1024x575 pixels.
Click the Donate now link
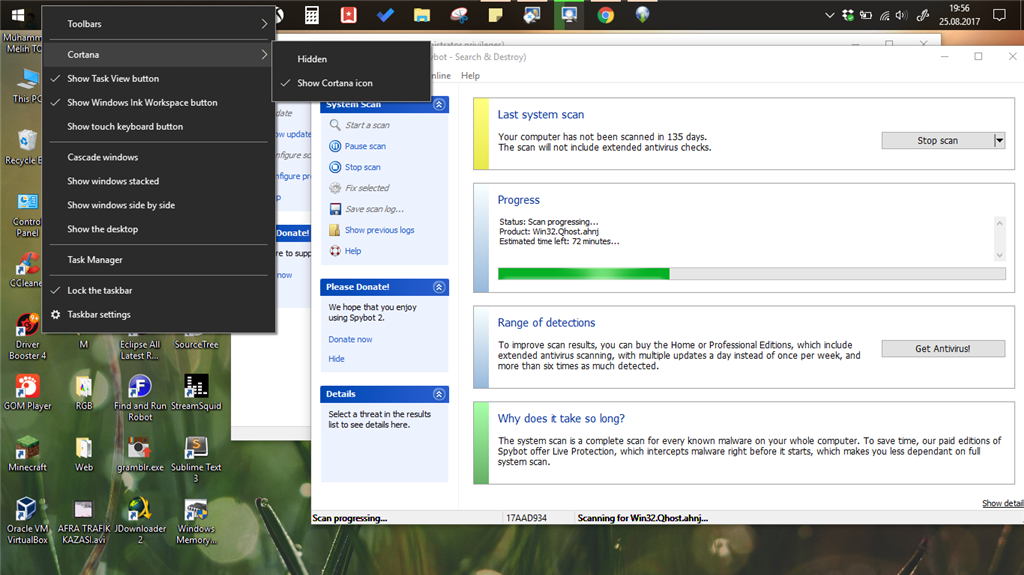[350, 340]
